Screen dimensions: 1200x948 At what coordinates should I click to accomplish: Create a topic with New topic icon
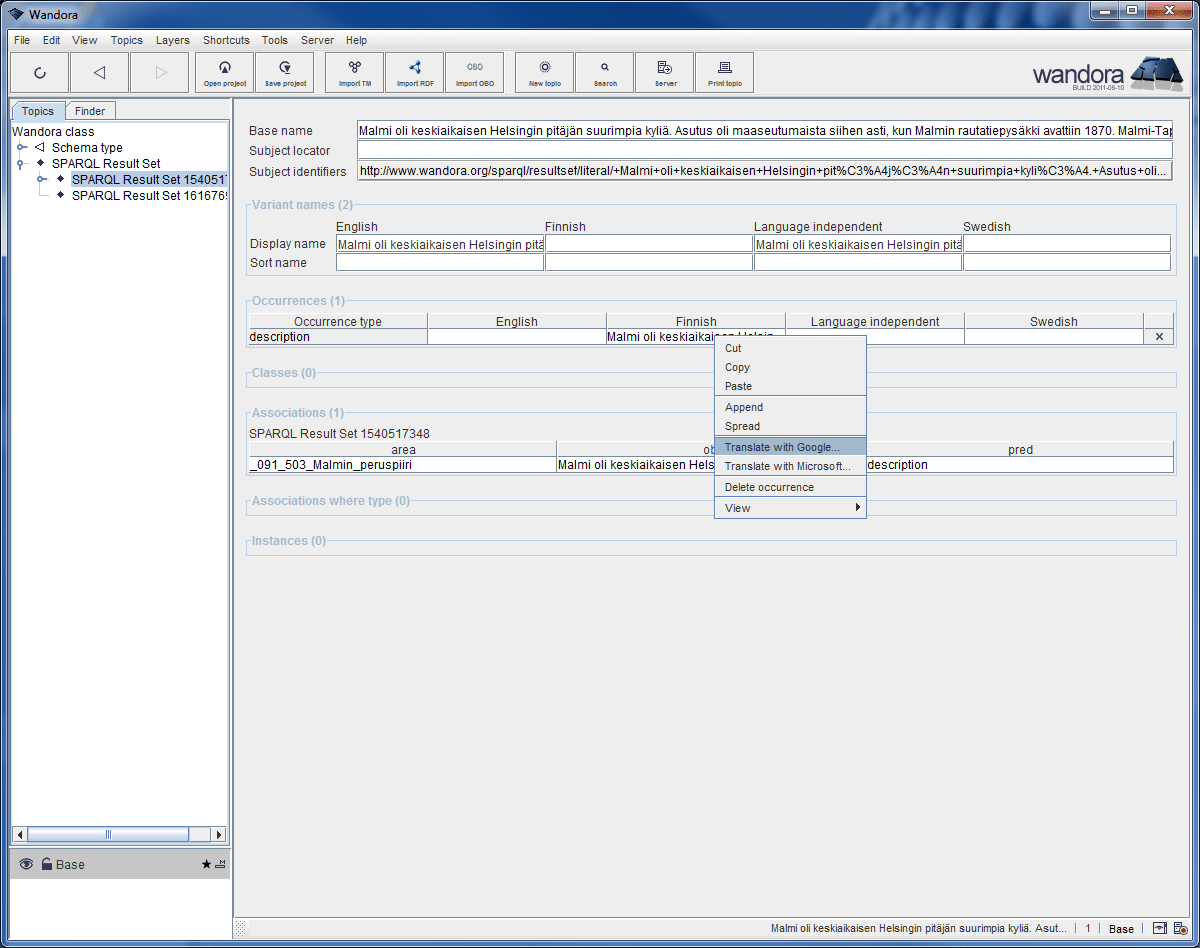(543, 72)
